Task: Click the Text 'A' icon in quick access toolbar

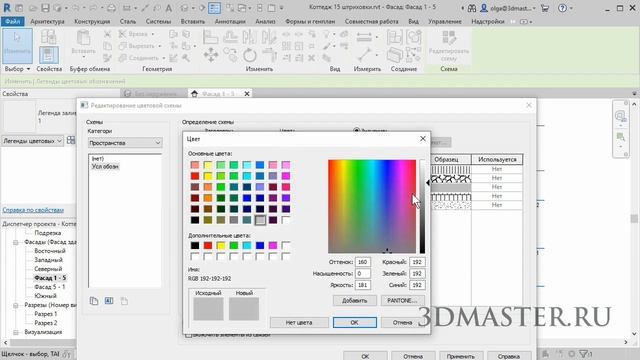Action: 169,8
